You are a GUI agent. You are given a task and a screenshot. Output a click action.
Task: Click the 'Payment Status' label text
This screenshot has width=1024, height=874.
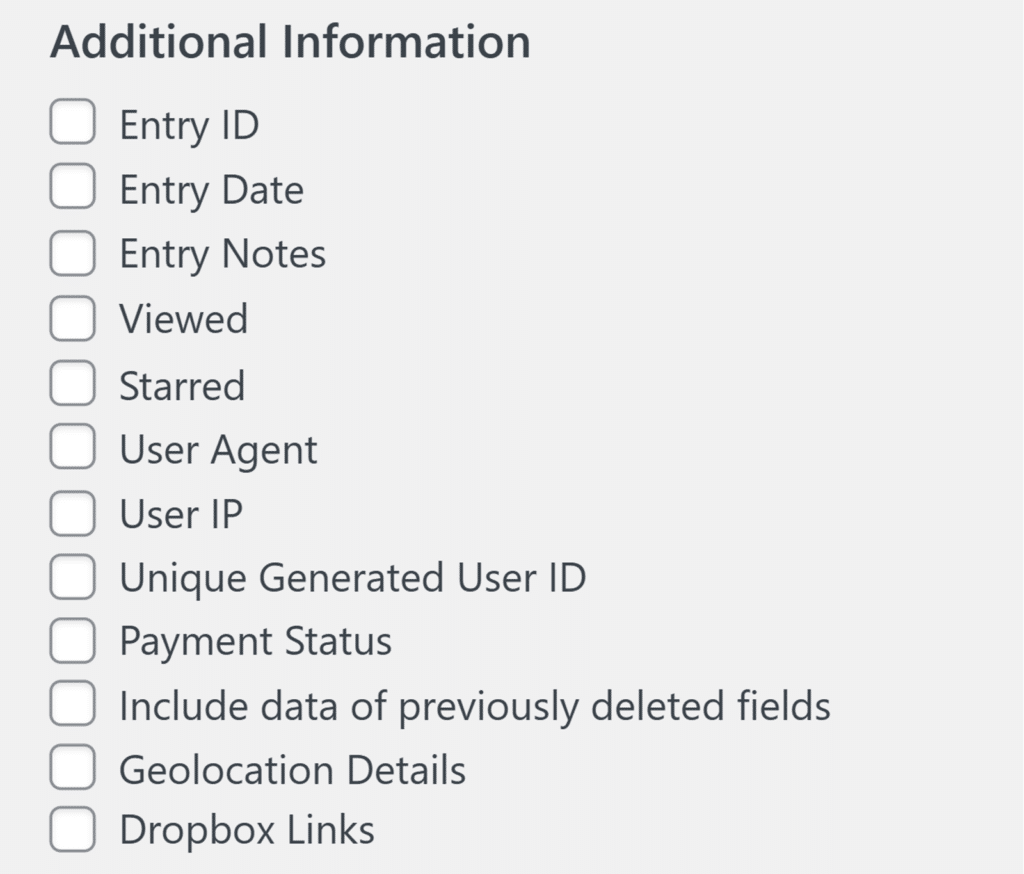tap(255, 641)
